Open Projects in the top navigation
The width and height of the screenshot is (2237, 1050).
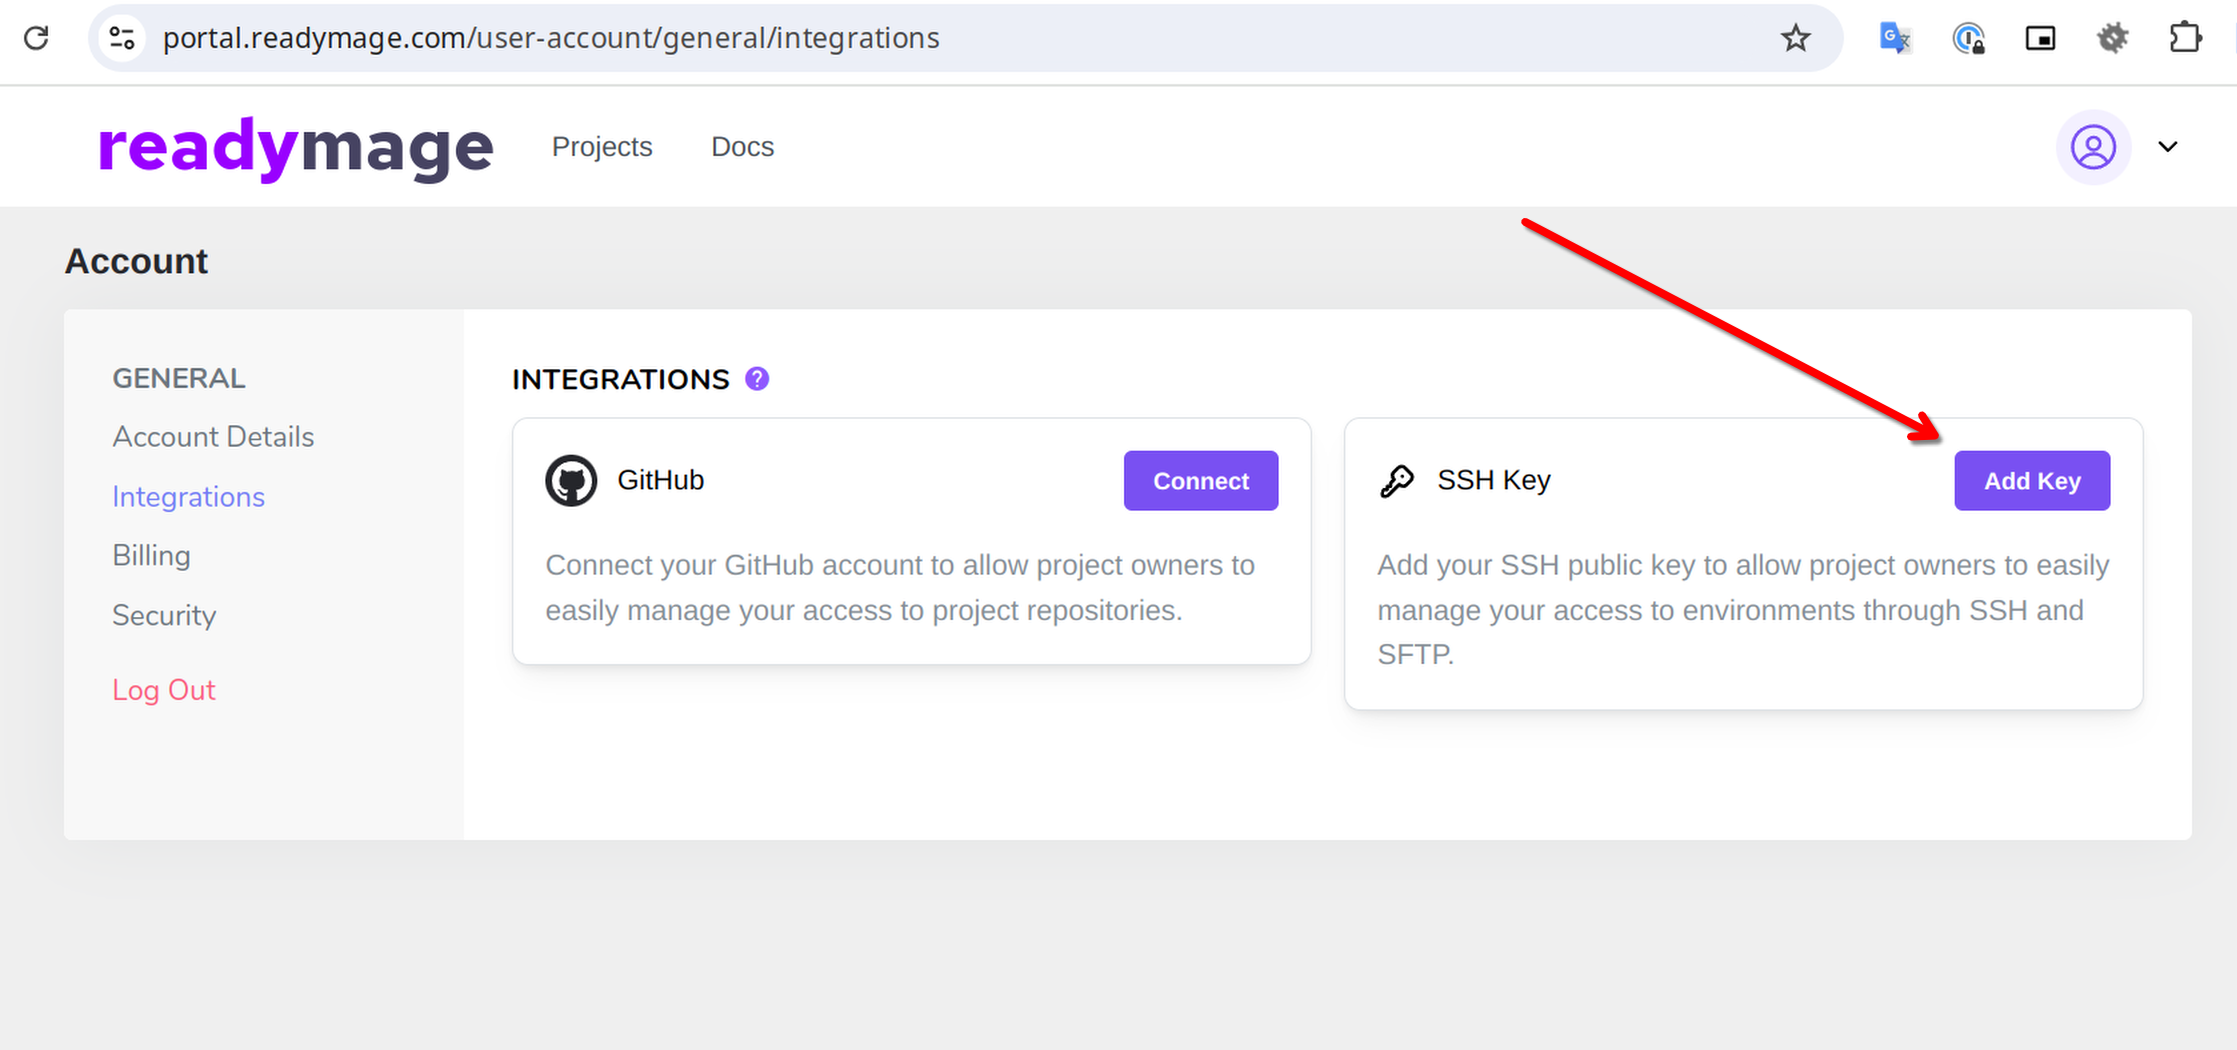(x=601, y=147)
